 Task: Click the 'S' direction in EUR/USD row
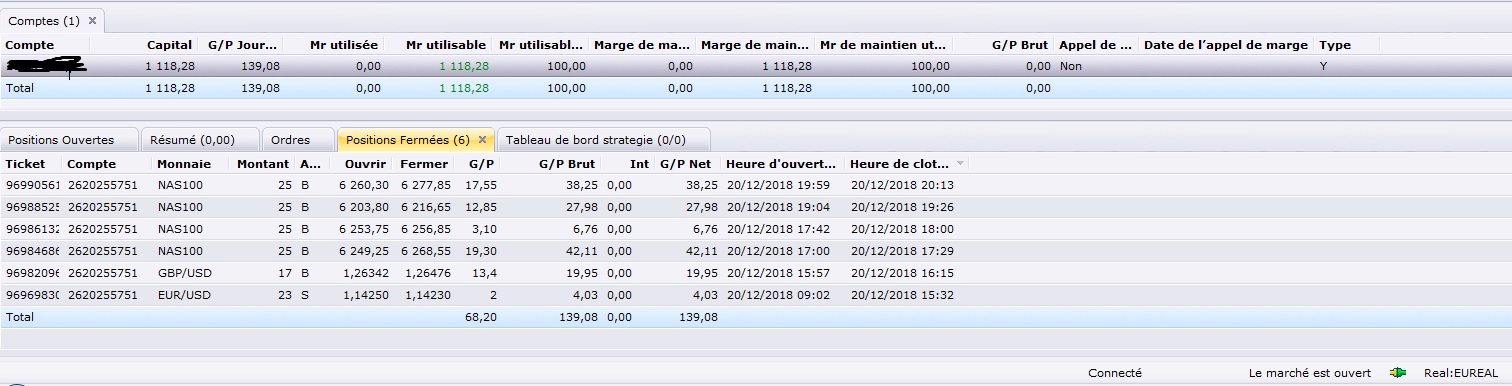point(304,295)
